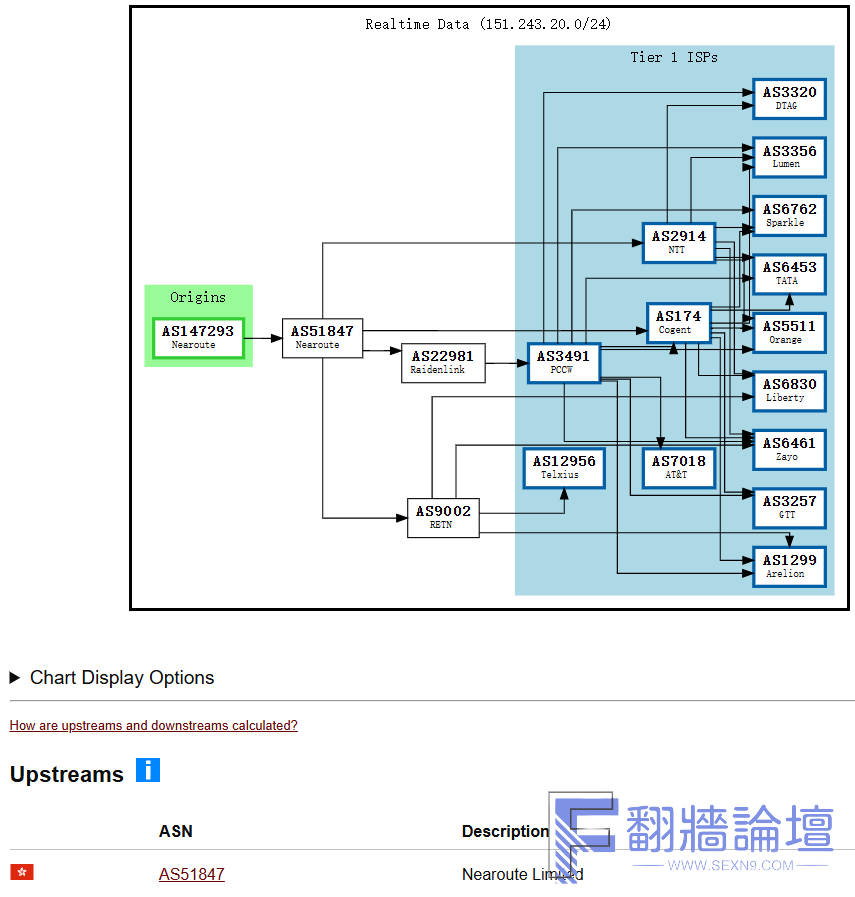Open the AS51847 link in Upstreams table
The image size is (855, 897).
tap(191, 874)
